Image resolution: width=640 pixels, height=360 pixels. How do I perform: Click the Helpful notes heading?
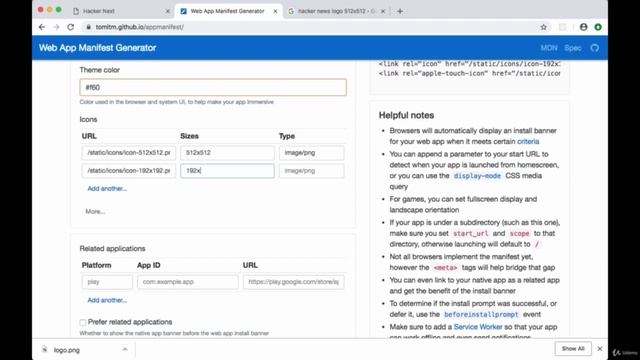[x=406, y=116]
